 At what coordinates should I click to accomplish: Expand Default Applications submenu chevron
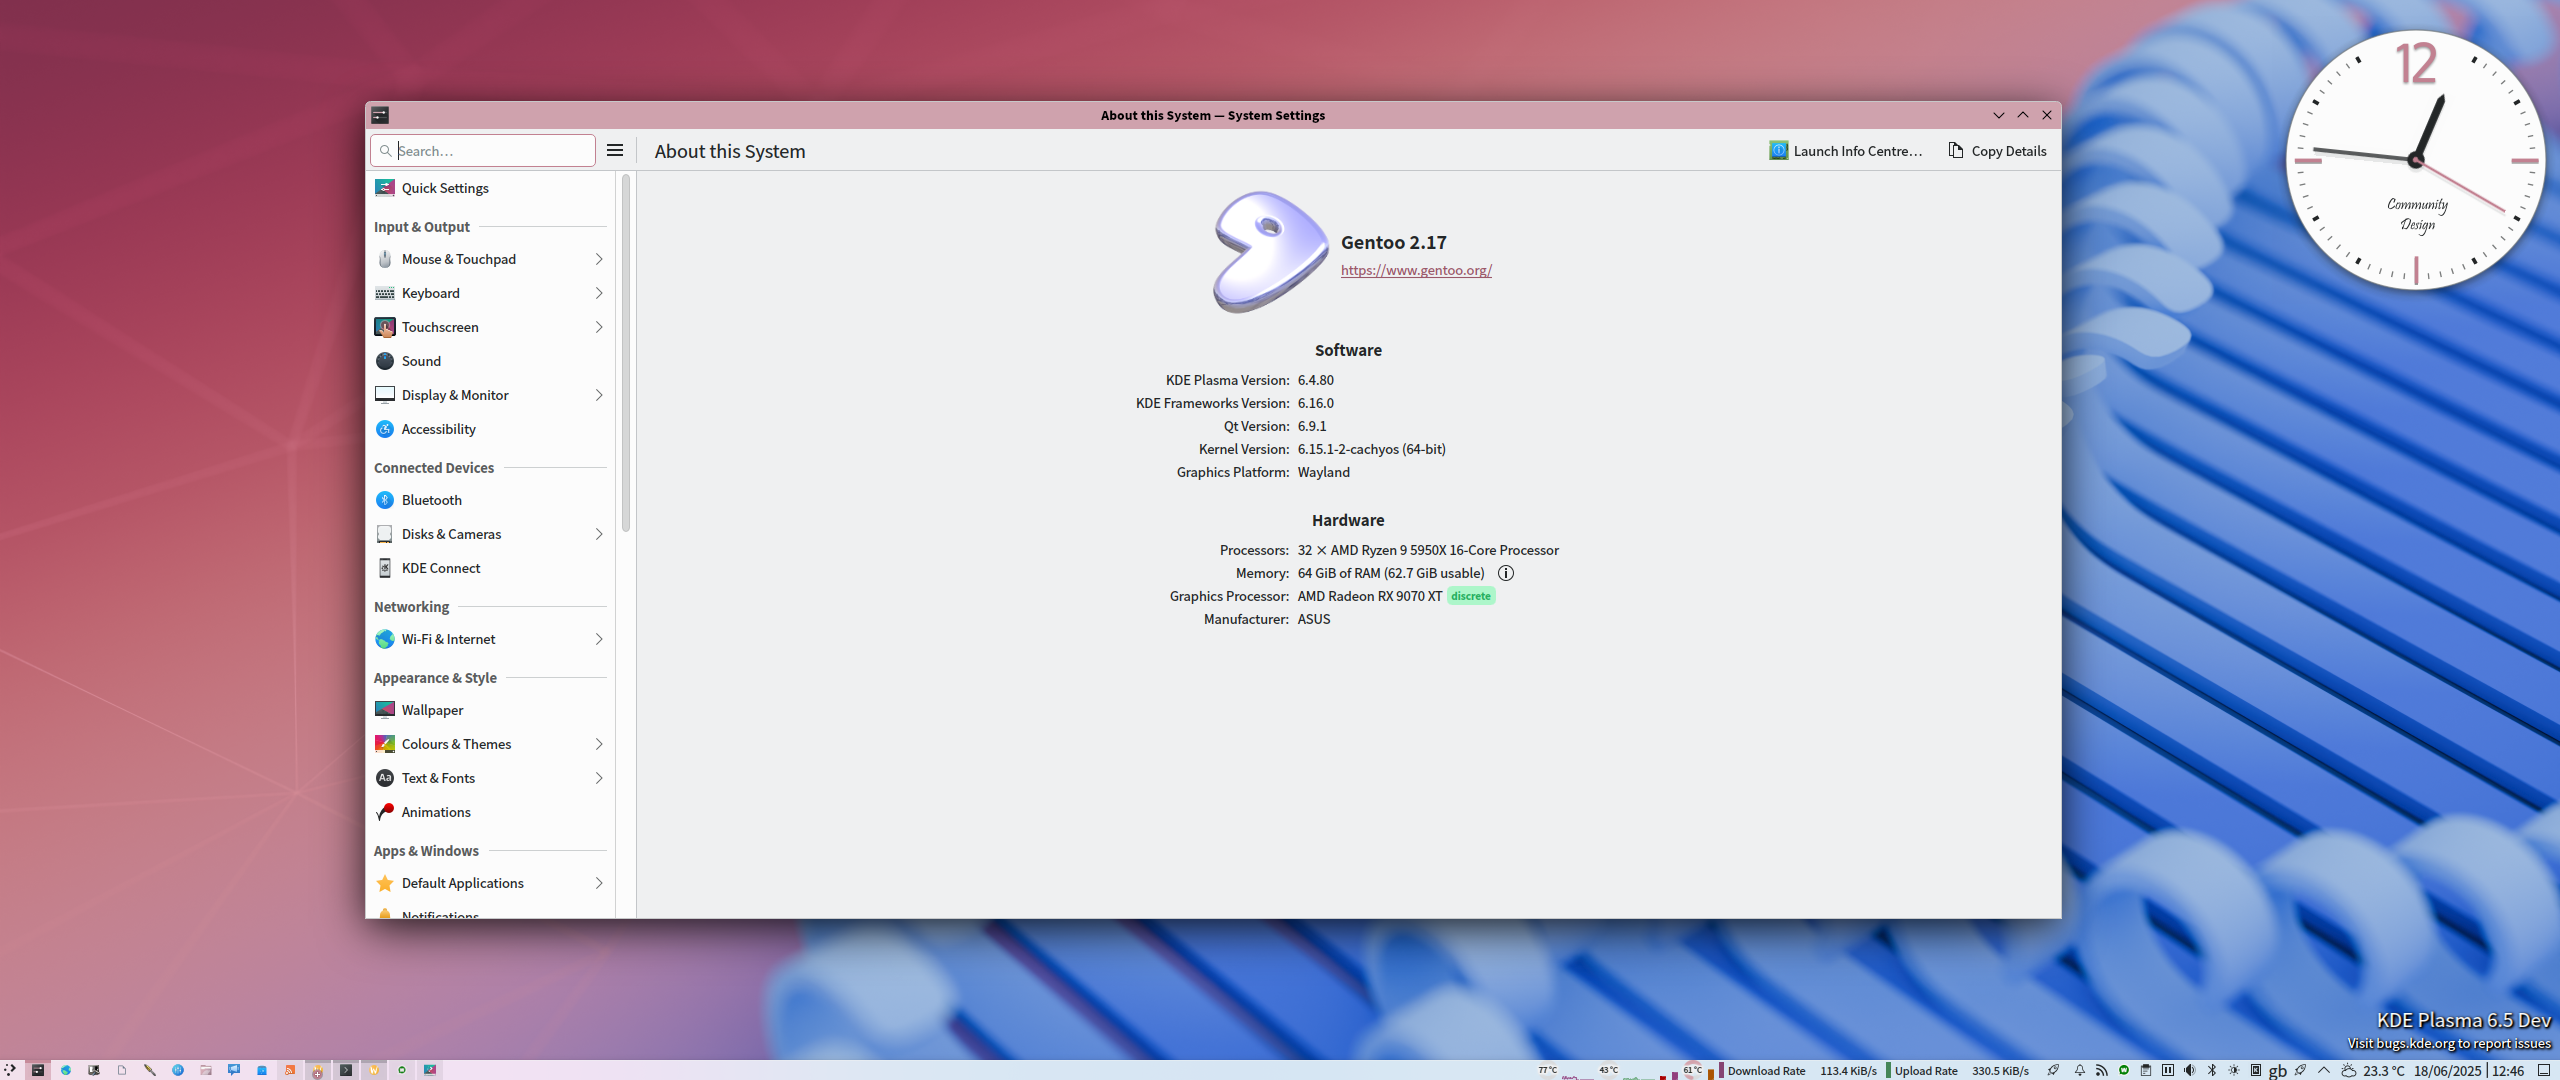coord(599,883)
